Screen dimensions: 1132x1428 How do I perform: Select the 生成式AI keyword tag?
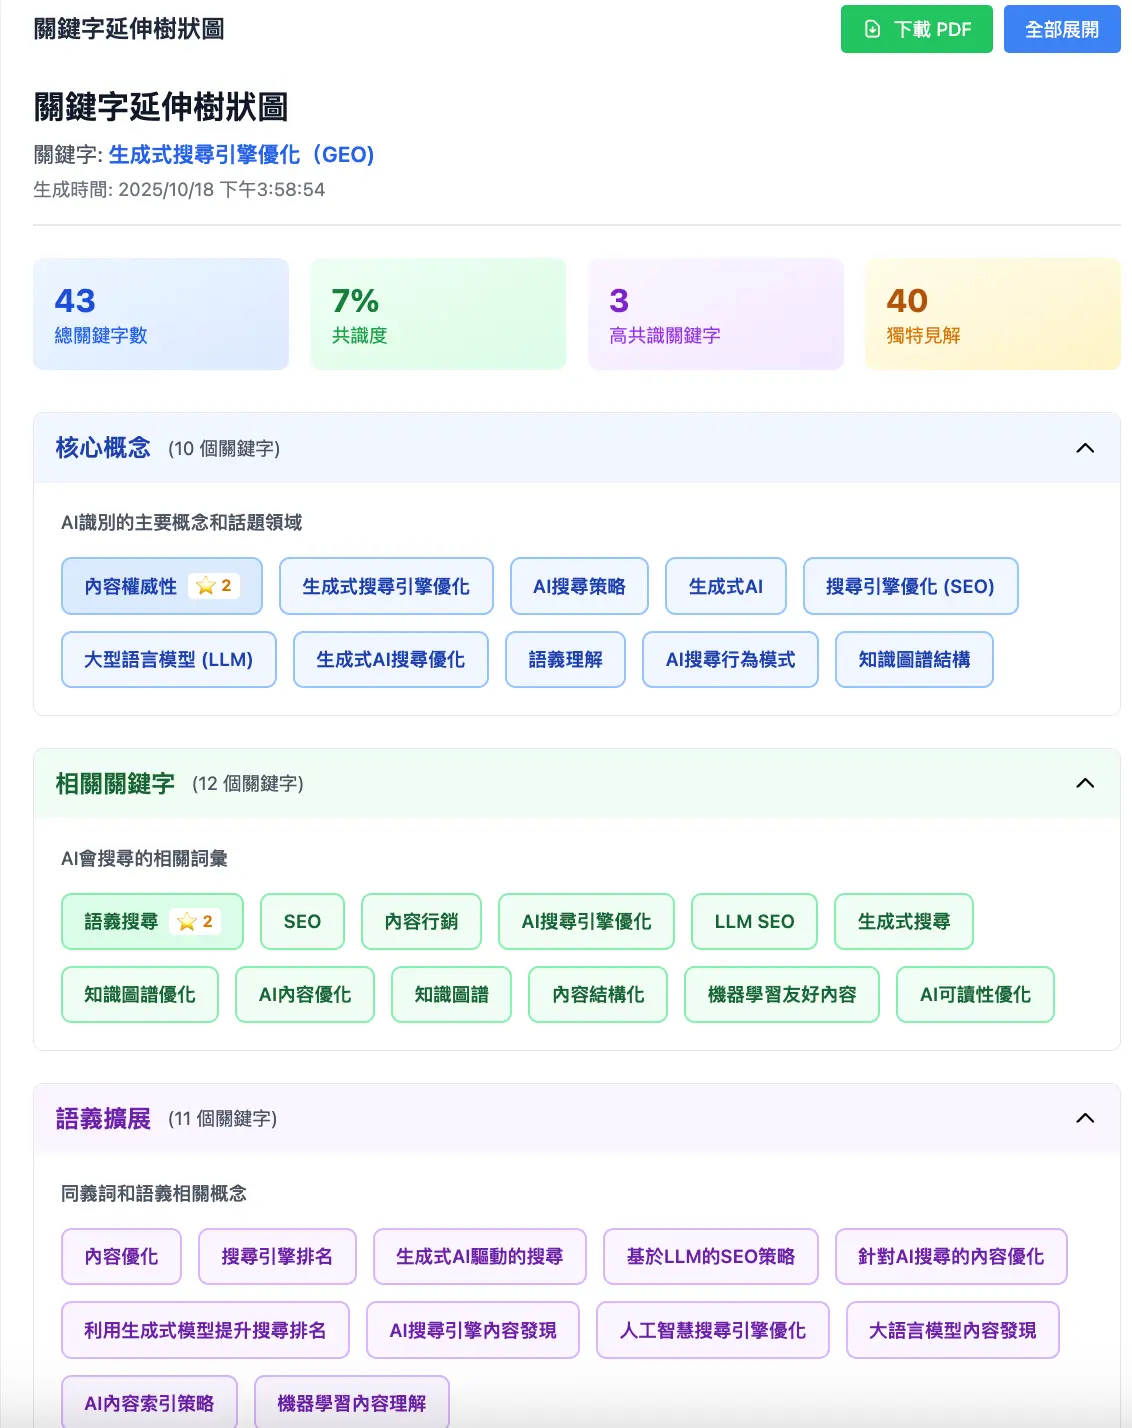725,586
